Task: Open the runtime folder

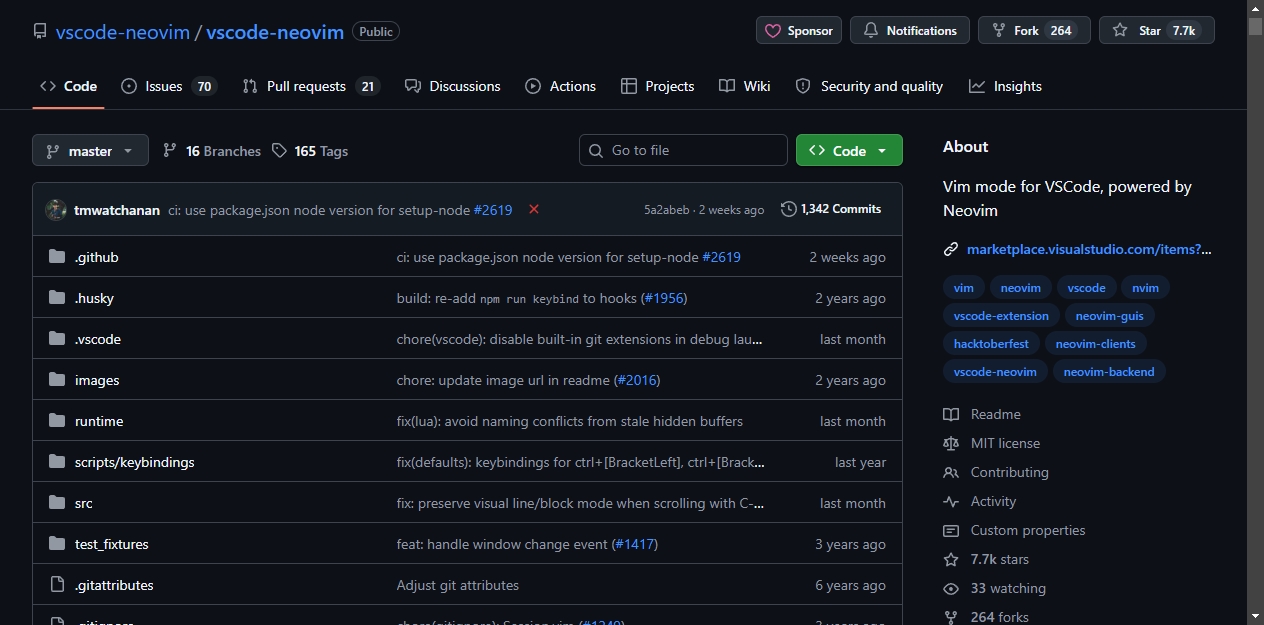Action: (x=99, y=421)
